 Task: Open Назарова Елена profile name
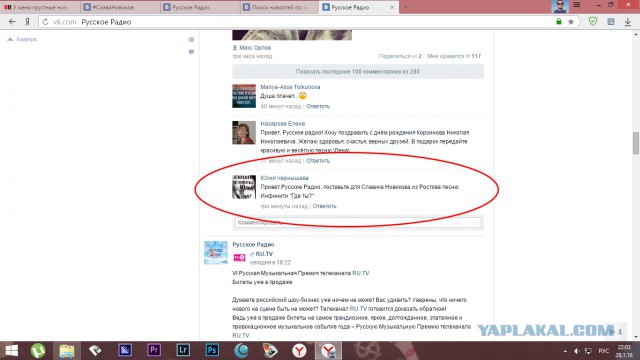pos(282,124)
